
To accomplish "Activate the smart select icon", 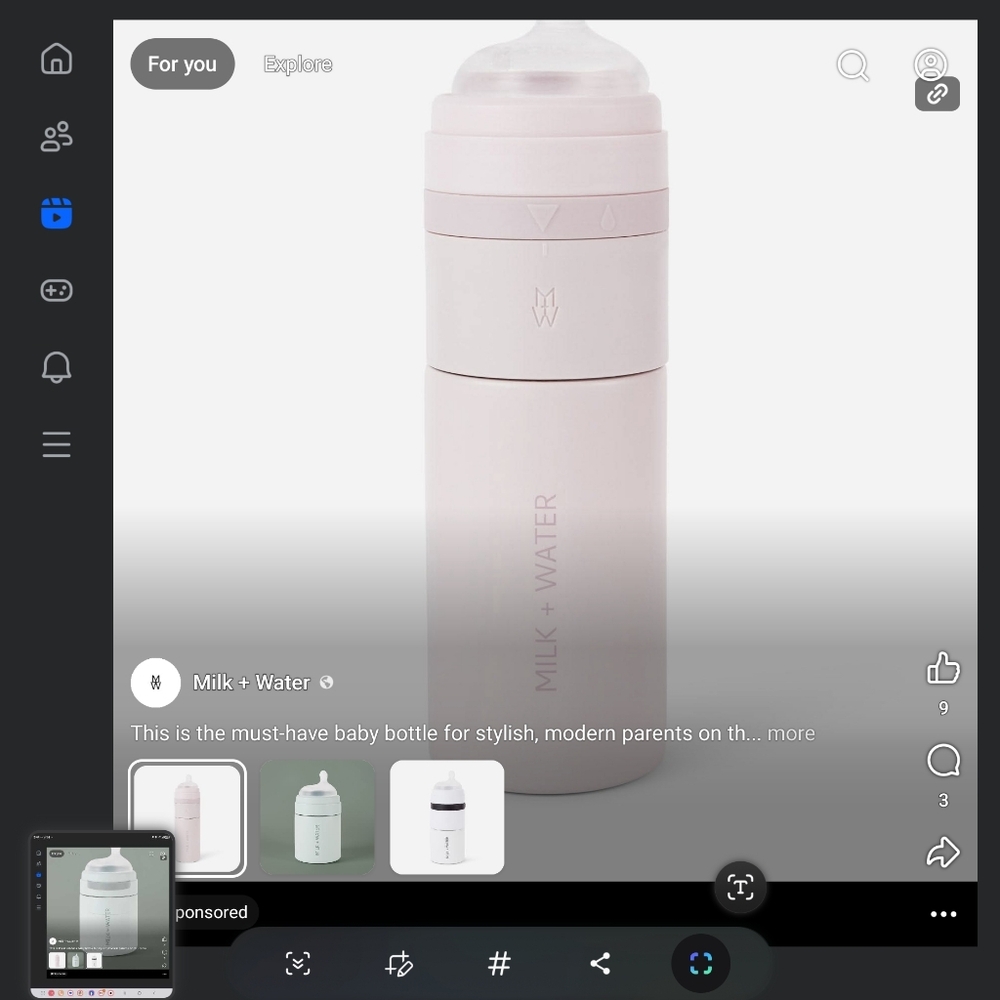I will coord(700,963).
